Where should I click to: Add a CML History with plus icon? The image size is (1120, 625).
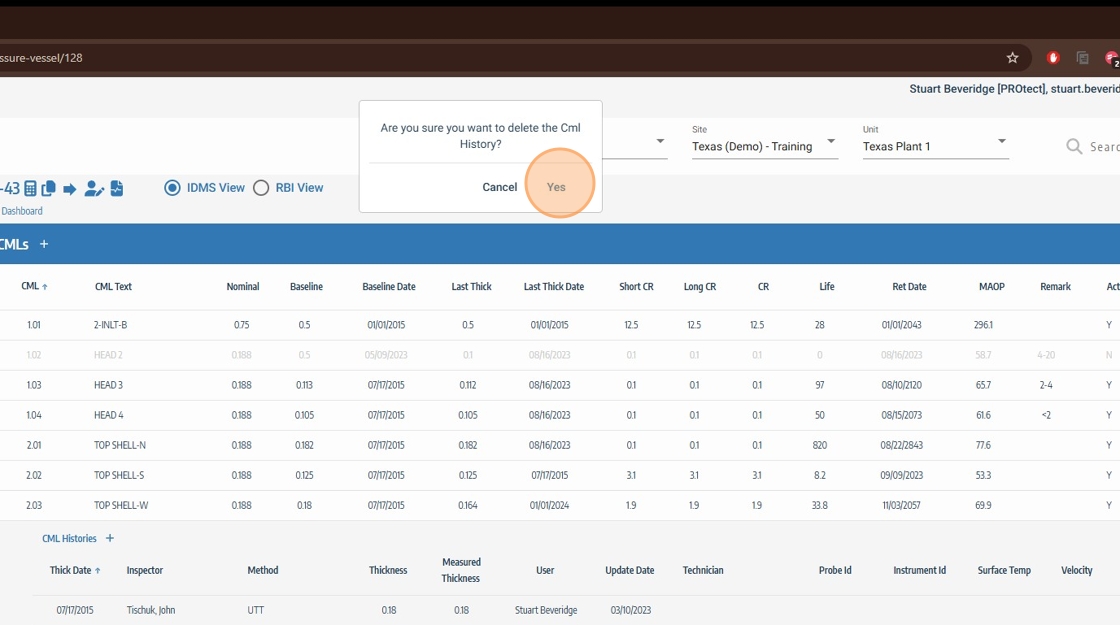click(x=110, y=538)
